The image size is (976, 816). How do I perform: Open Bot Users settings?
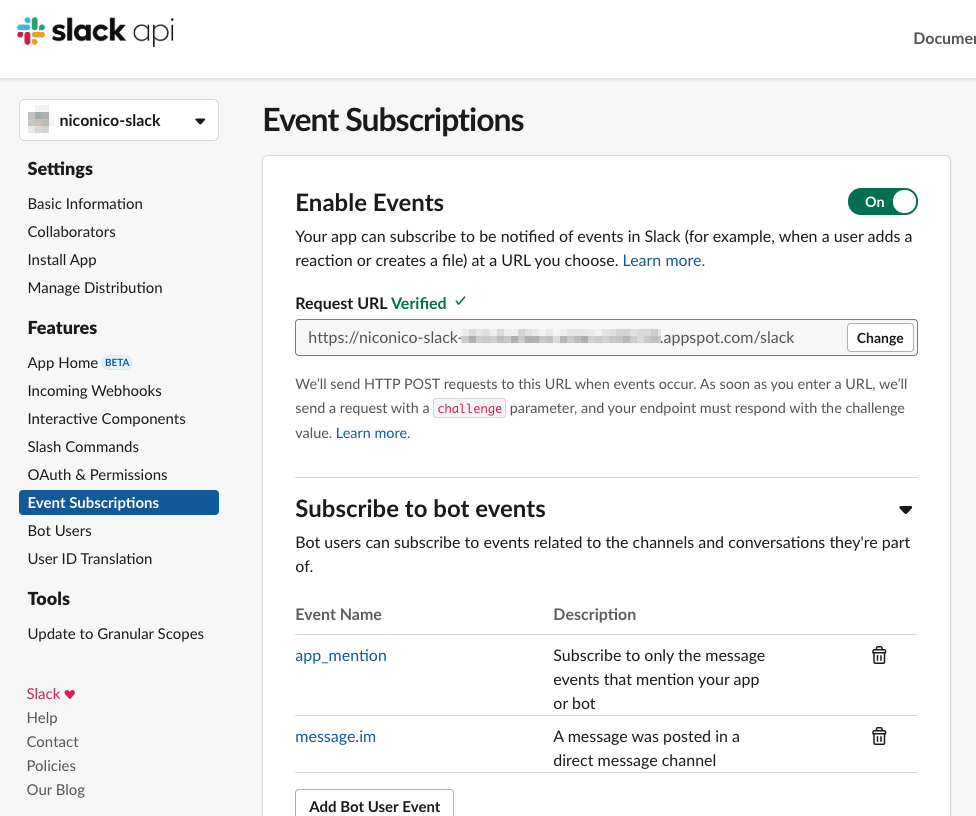pyautogui.click(x=60, y=531)
